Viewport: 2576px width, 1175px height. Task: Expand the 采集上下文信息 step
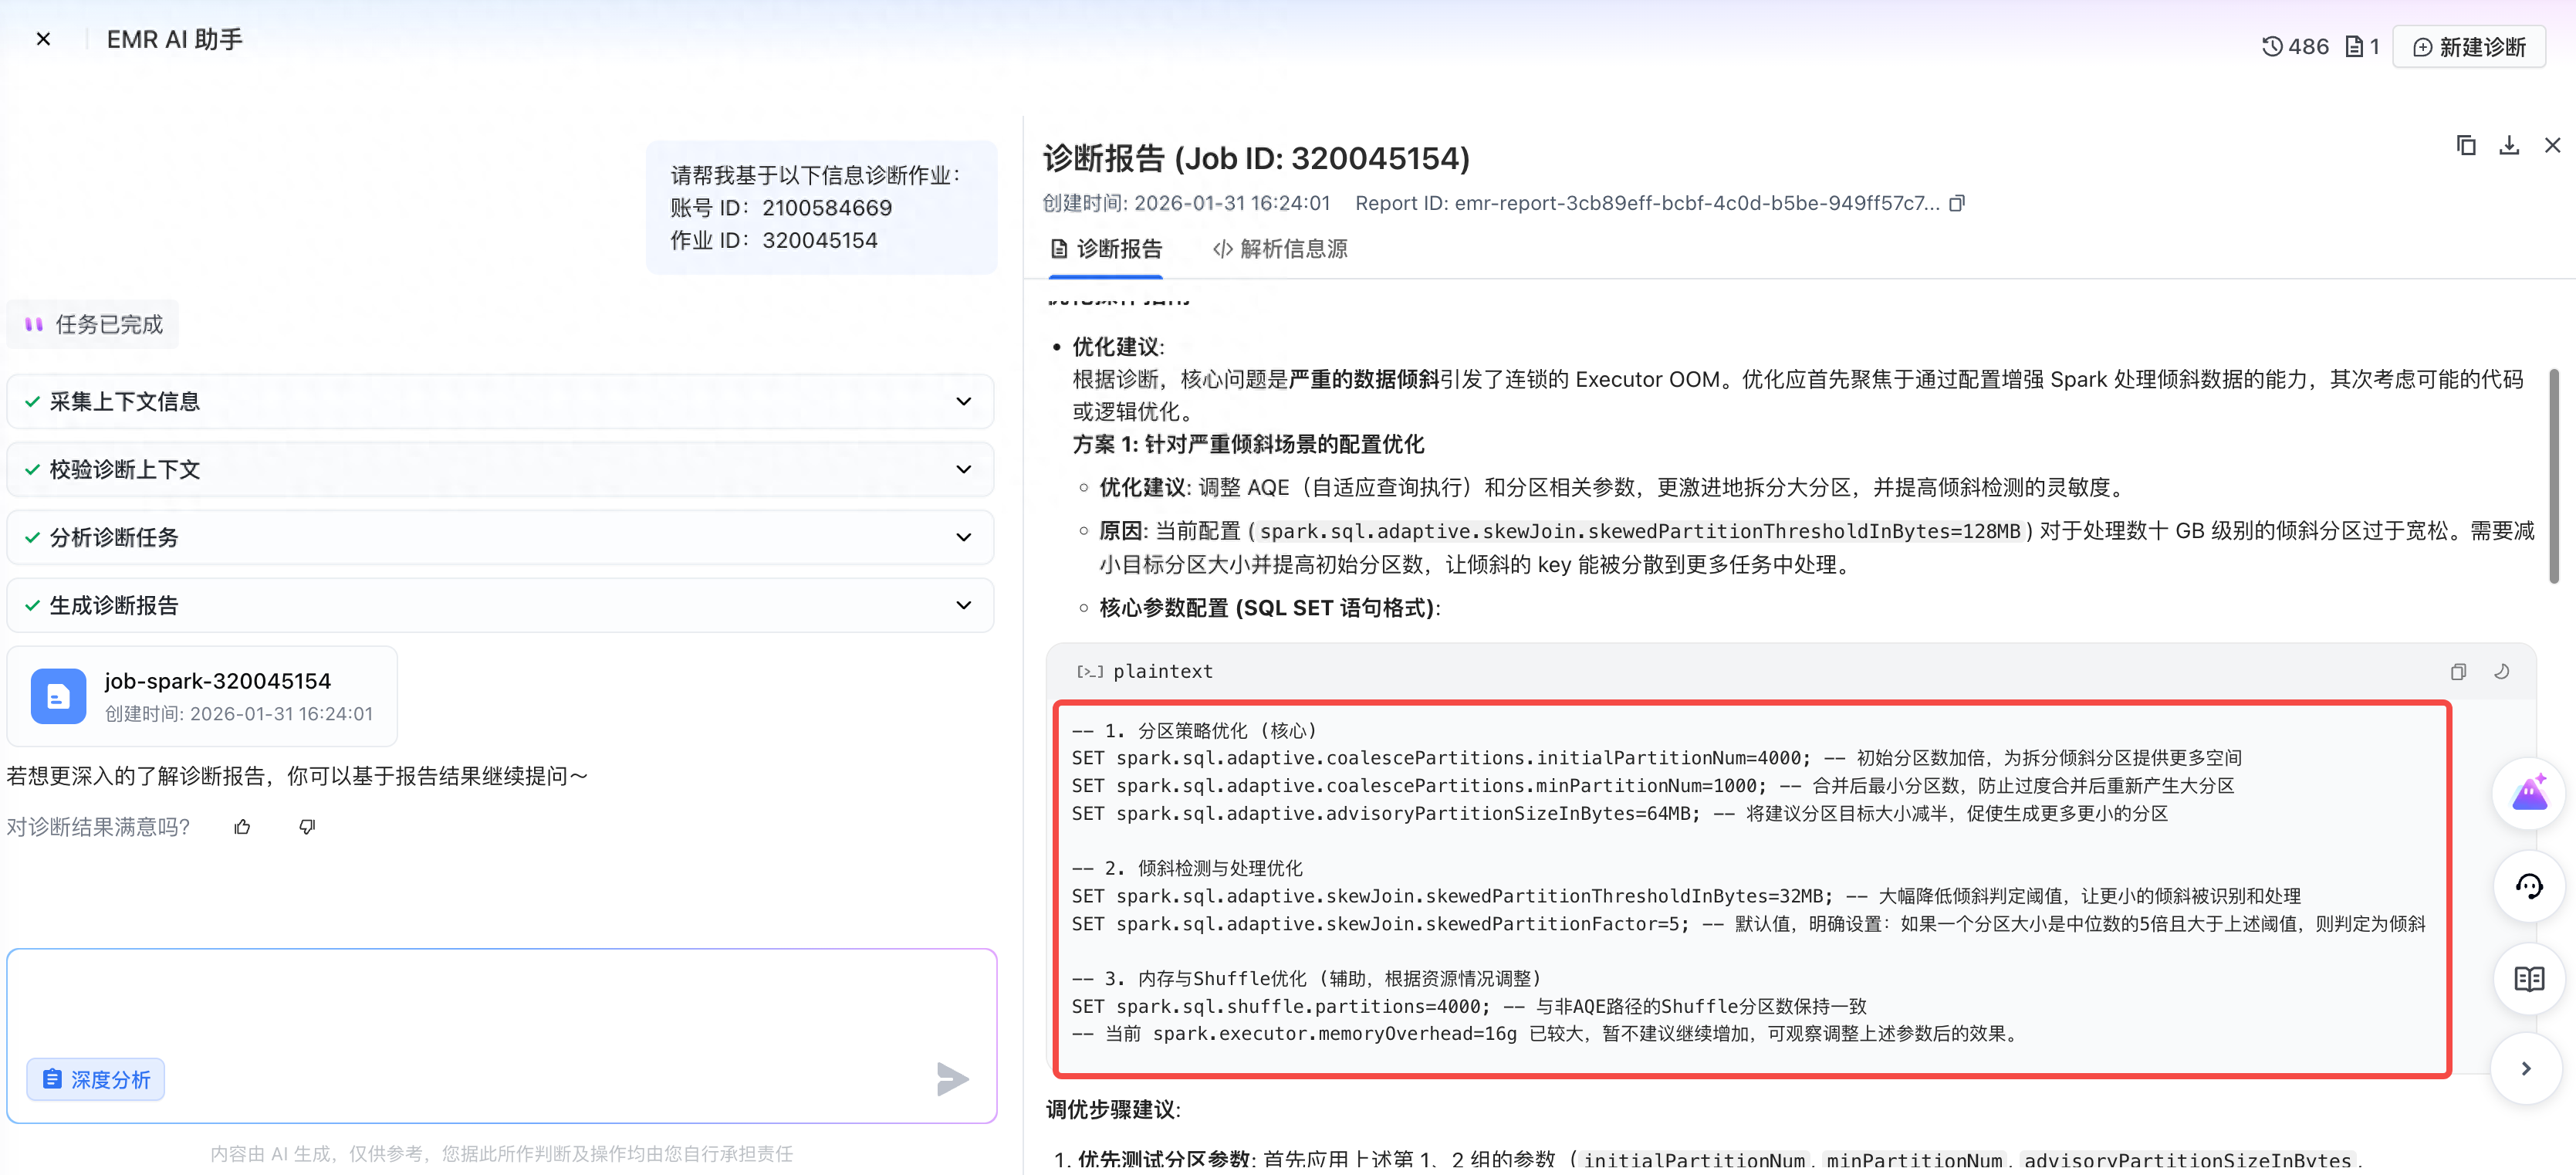click(x=500, y=402)
